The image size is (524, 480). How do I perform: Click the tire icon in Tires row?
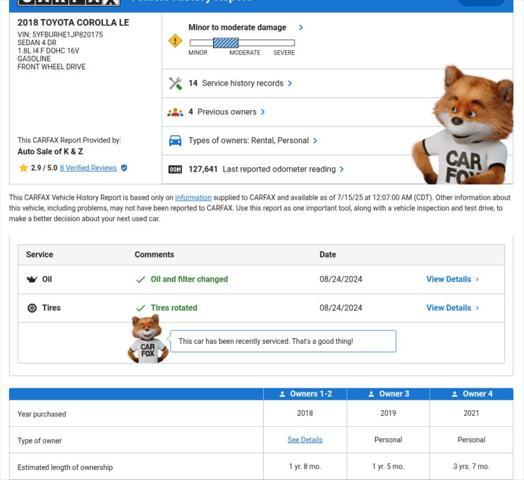click(32, 308)
